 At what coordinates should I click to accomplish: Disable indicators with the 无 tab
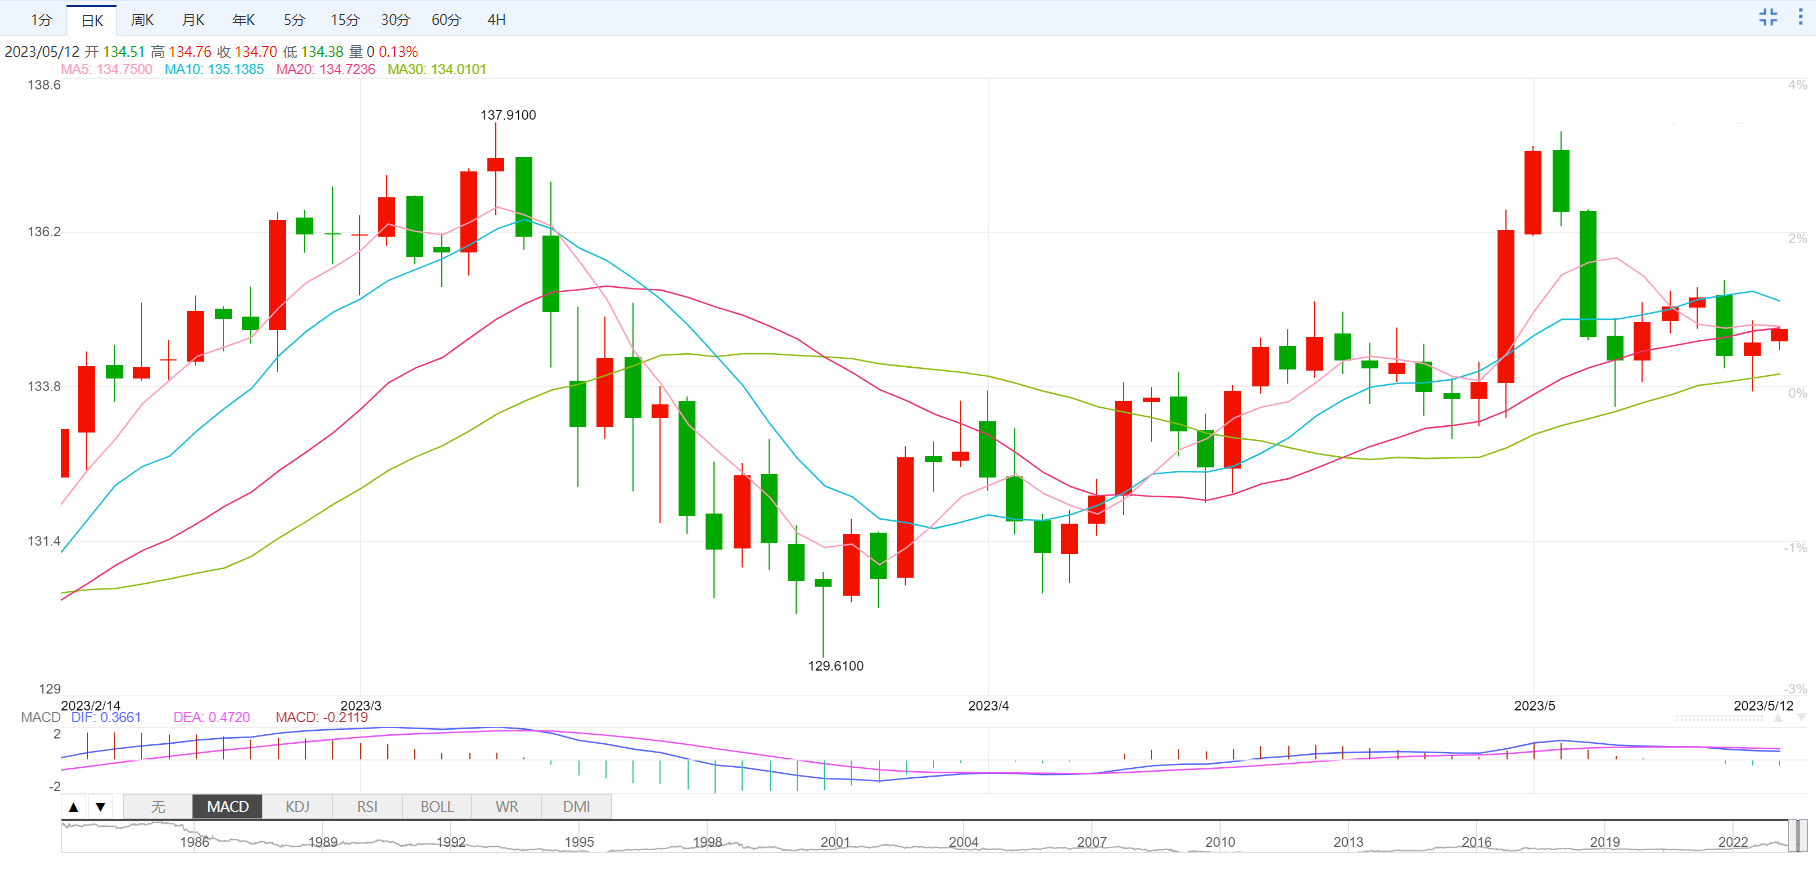[158, 807]
